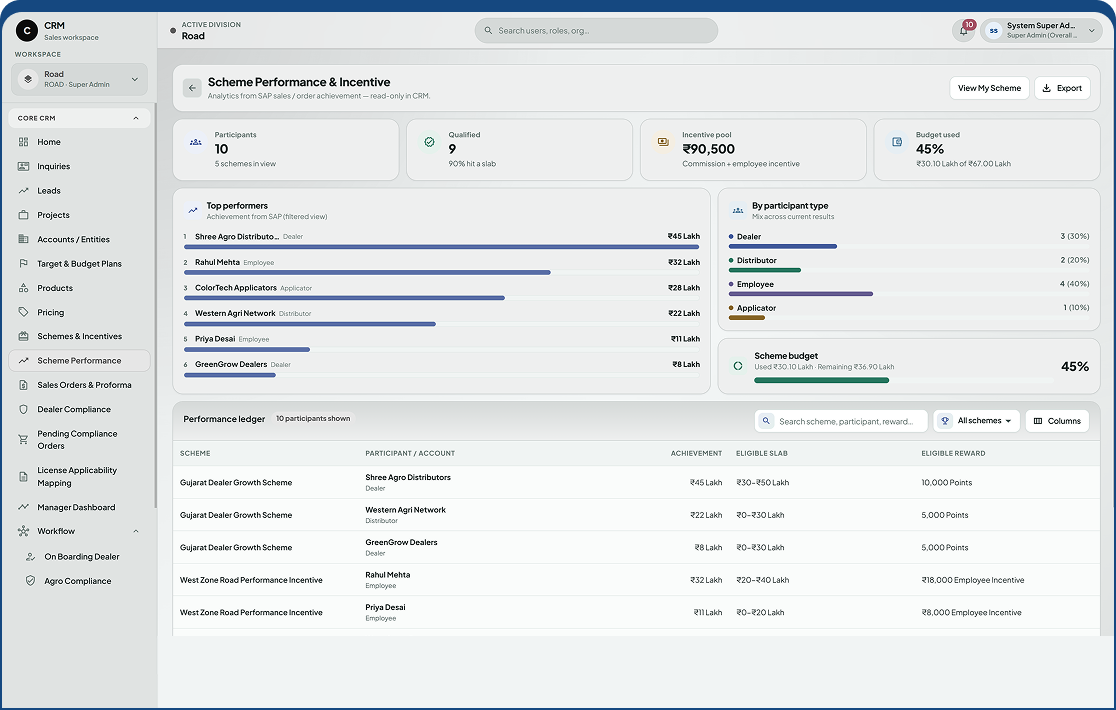Click the Leads trend icon
Viewport: 1116px width, 710px height.
click(x=23, y=191)
